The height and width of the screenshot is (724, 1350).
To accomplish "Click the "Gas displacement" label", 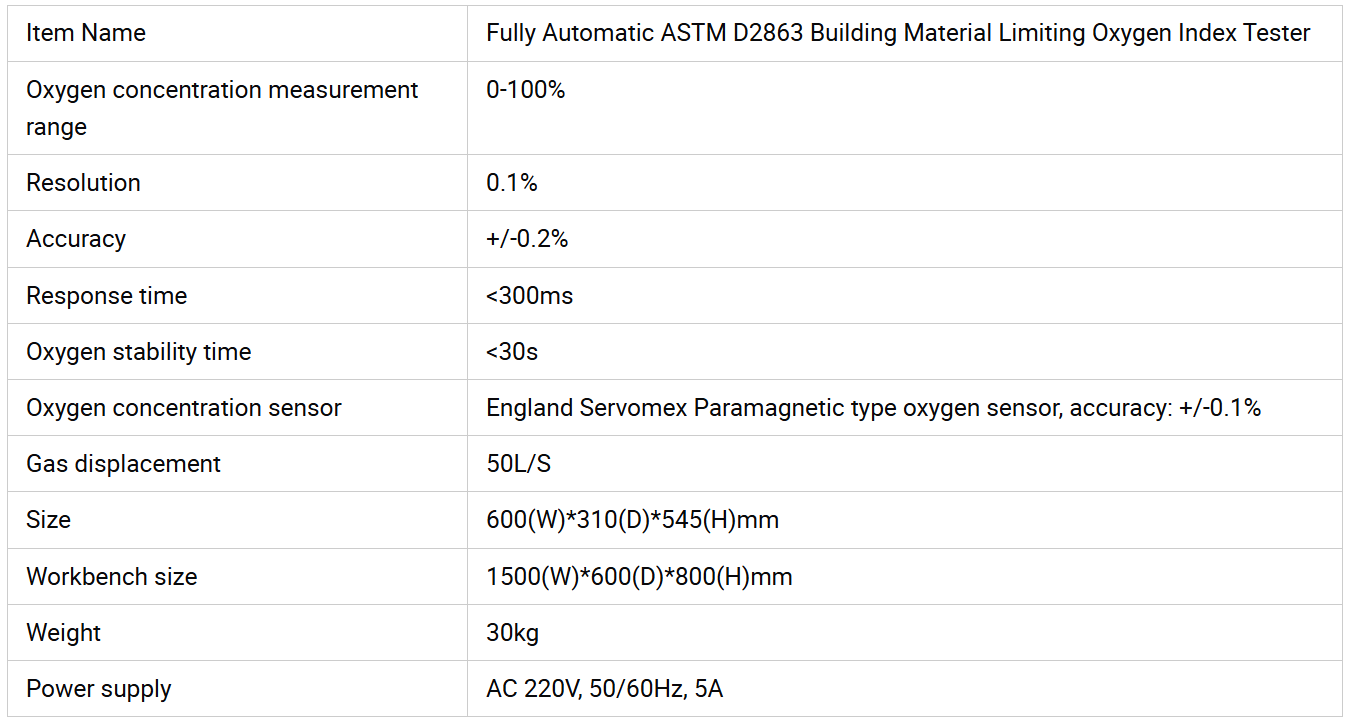I will (x=123, y=464).
